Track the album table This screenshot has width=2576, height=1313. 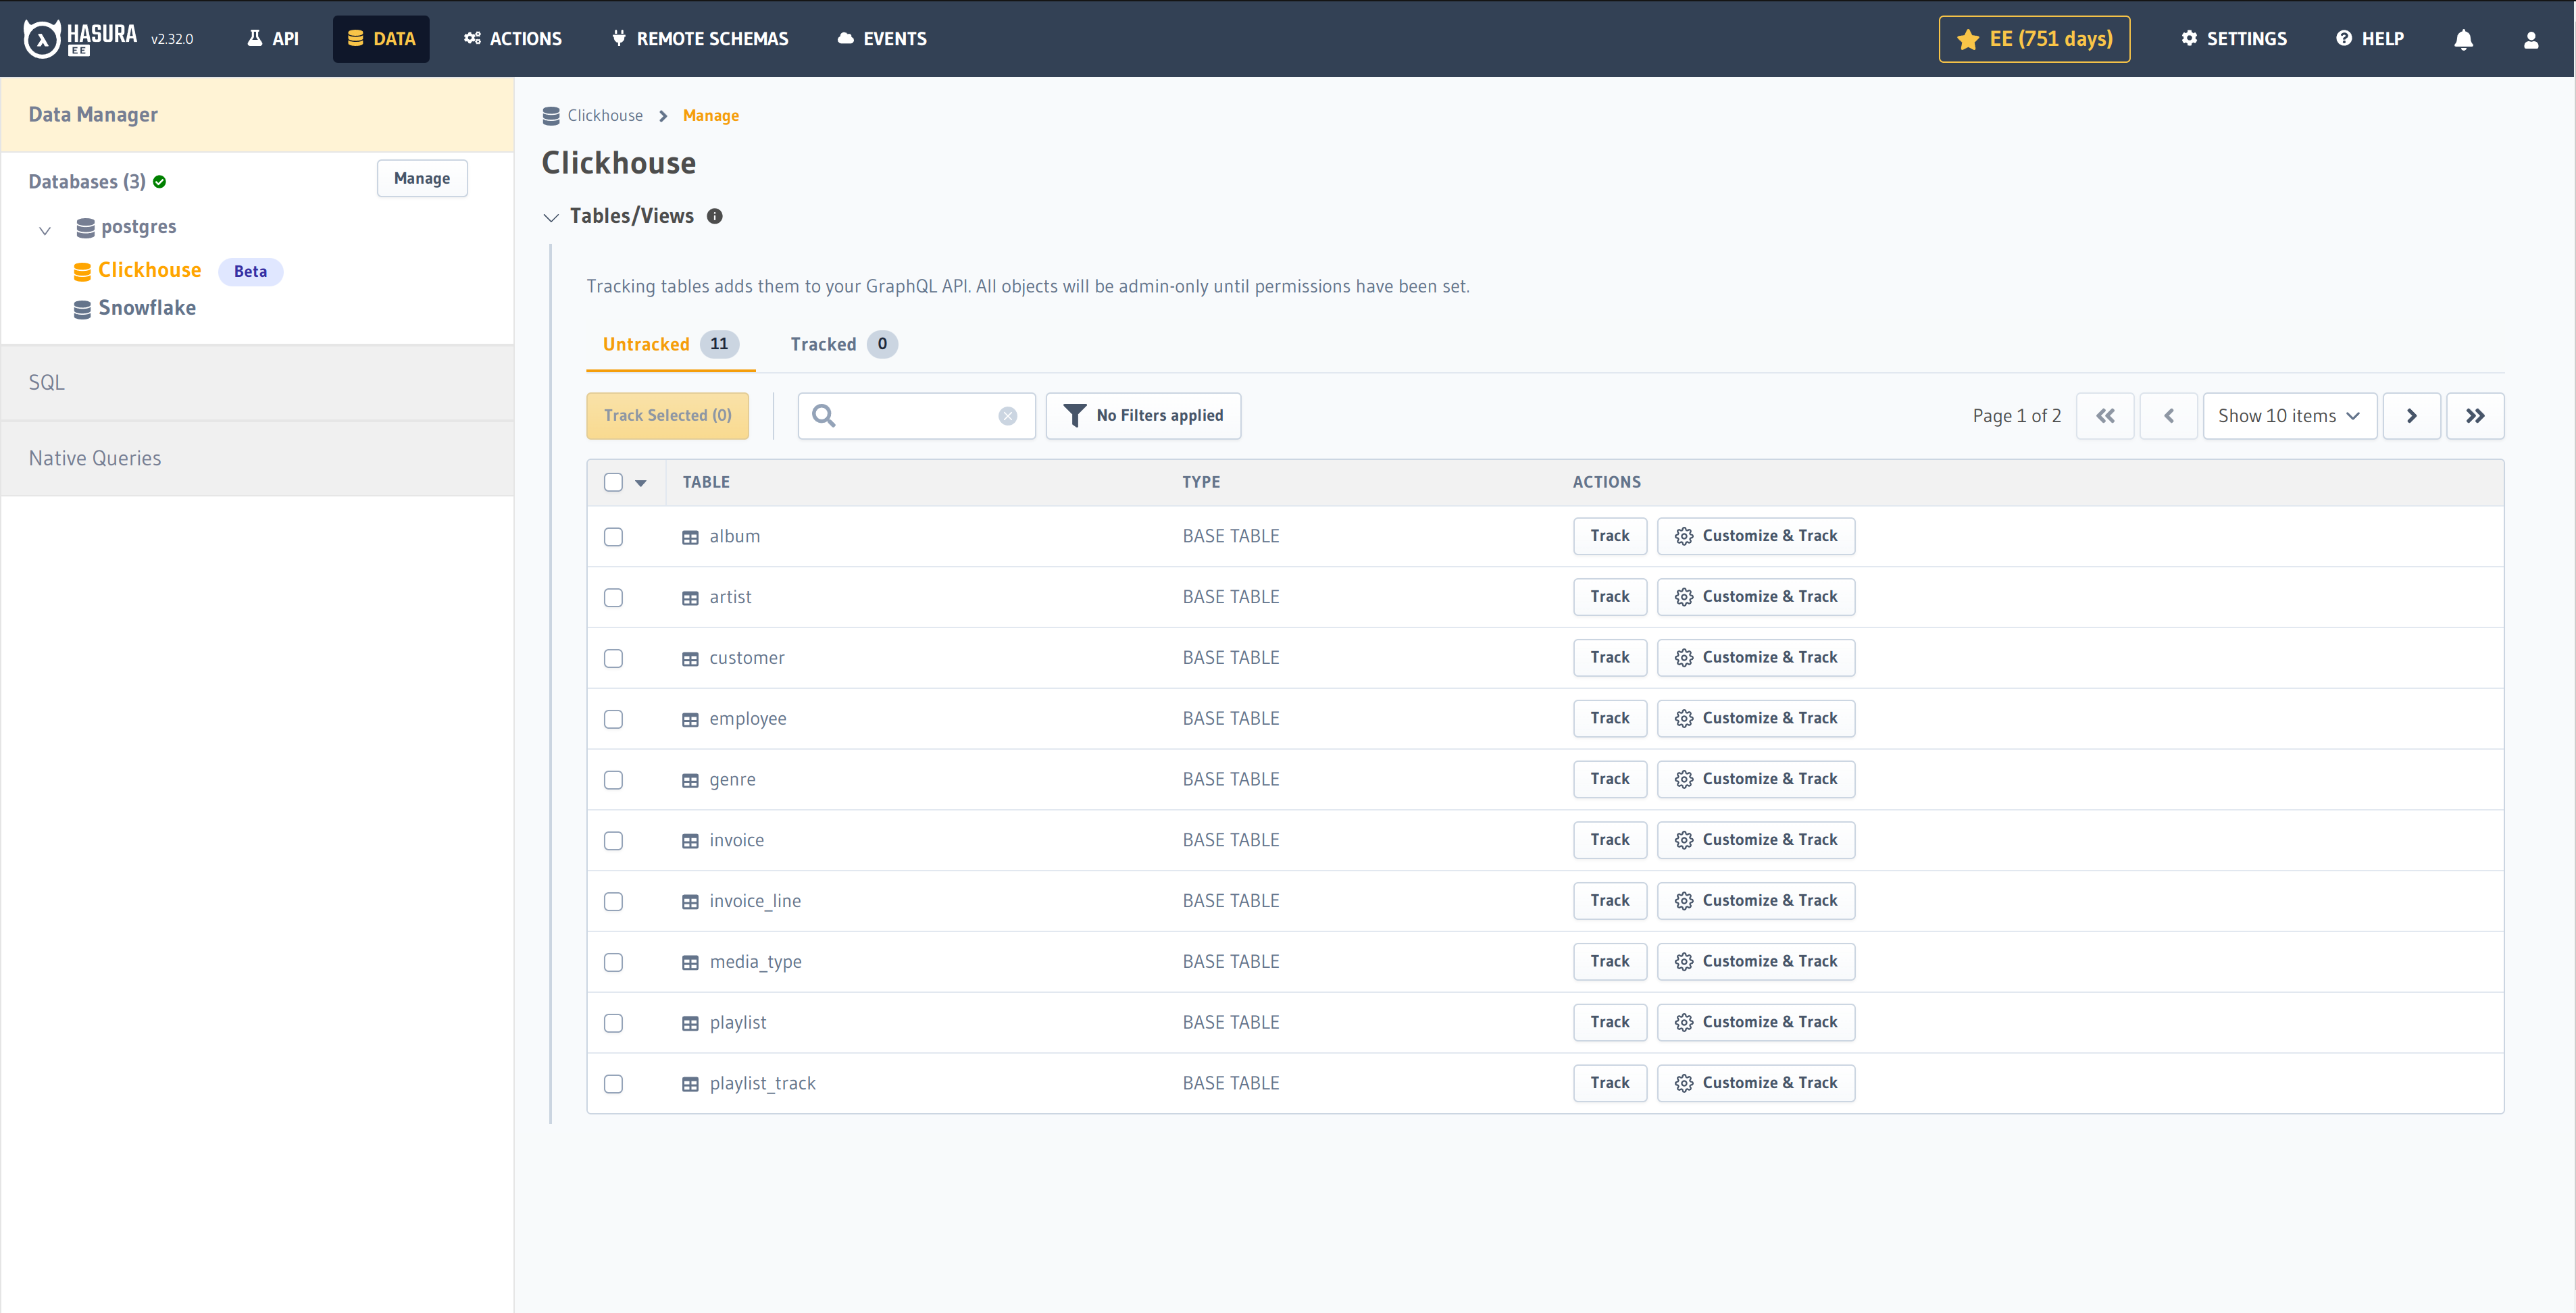click(x=1609, y=536)
